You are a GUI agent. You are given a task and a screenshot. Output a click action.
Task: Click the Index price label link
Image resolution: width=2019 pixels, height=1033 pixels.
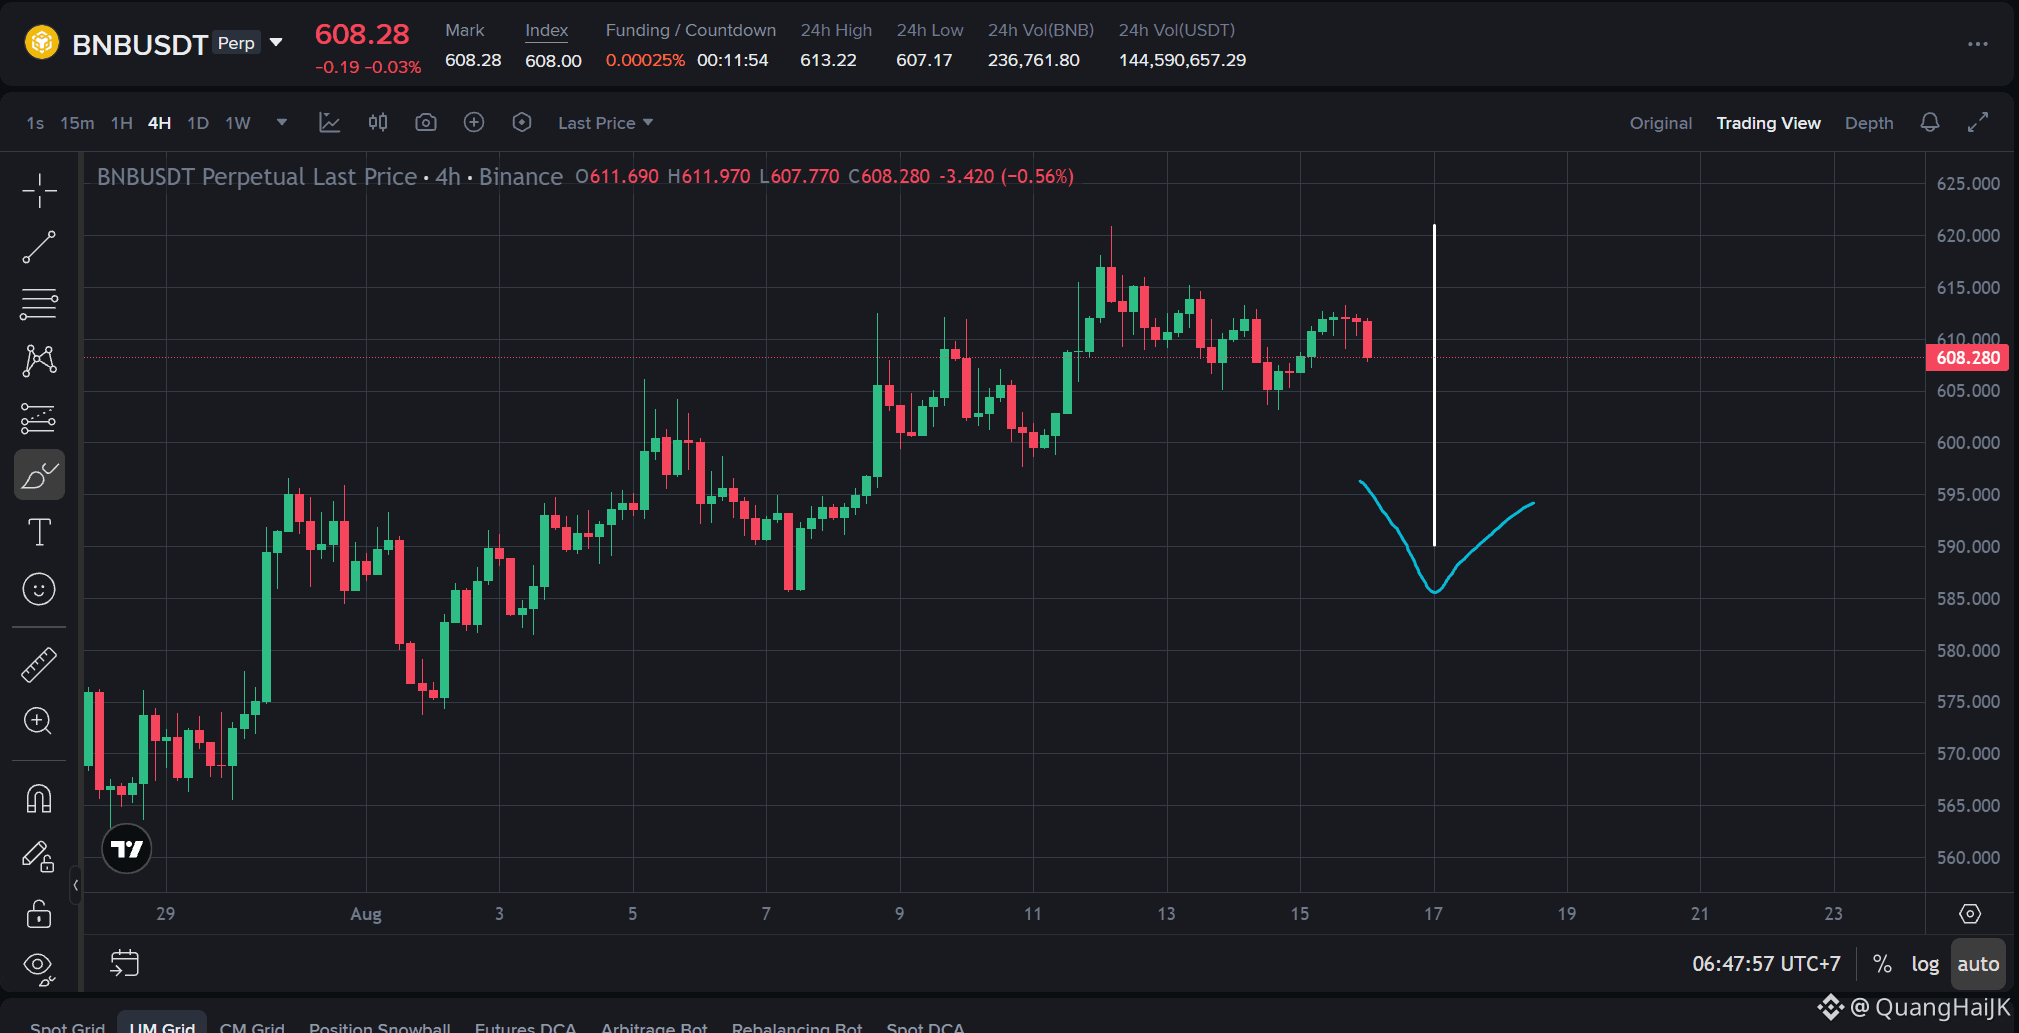pyautogui.click(x=546, y=31)
